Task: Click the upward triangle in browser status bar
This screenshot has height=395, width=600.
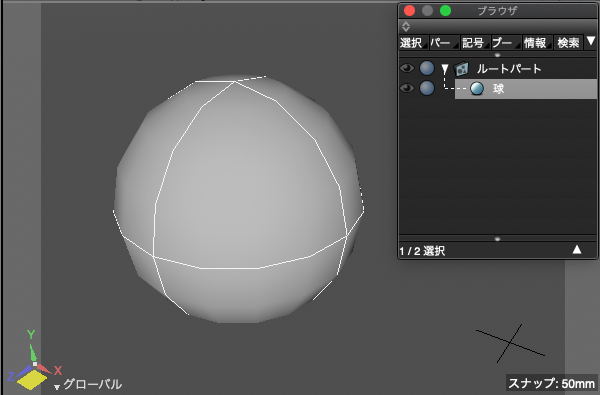Action: (x=577, y=250)
